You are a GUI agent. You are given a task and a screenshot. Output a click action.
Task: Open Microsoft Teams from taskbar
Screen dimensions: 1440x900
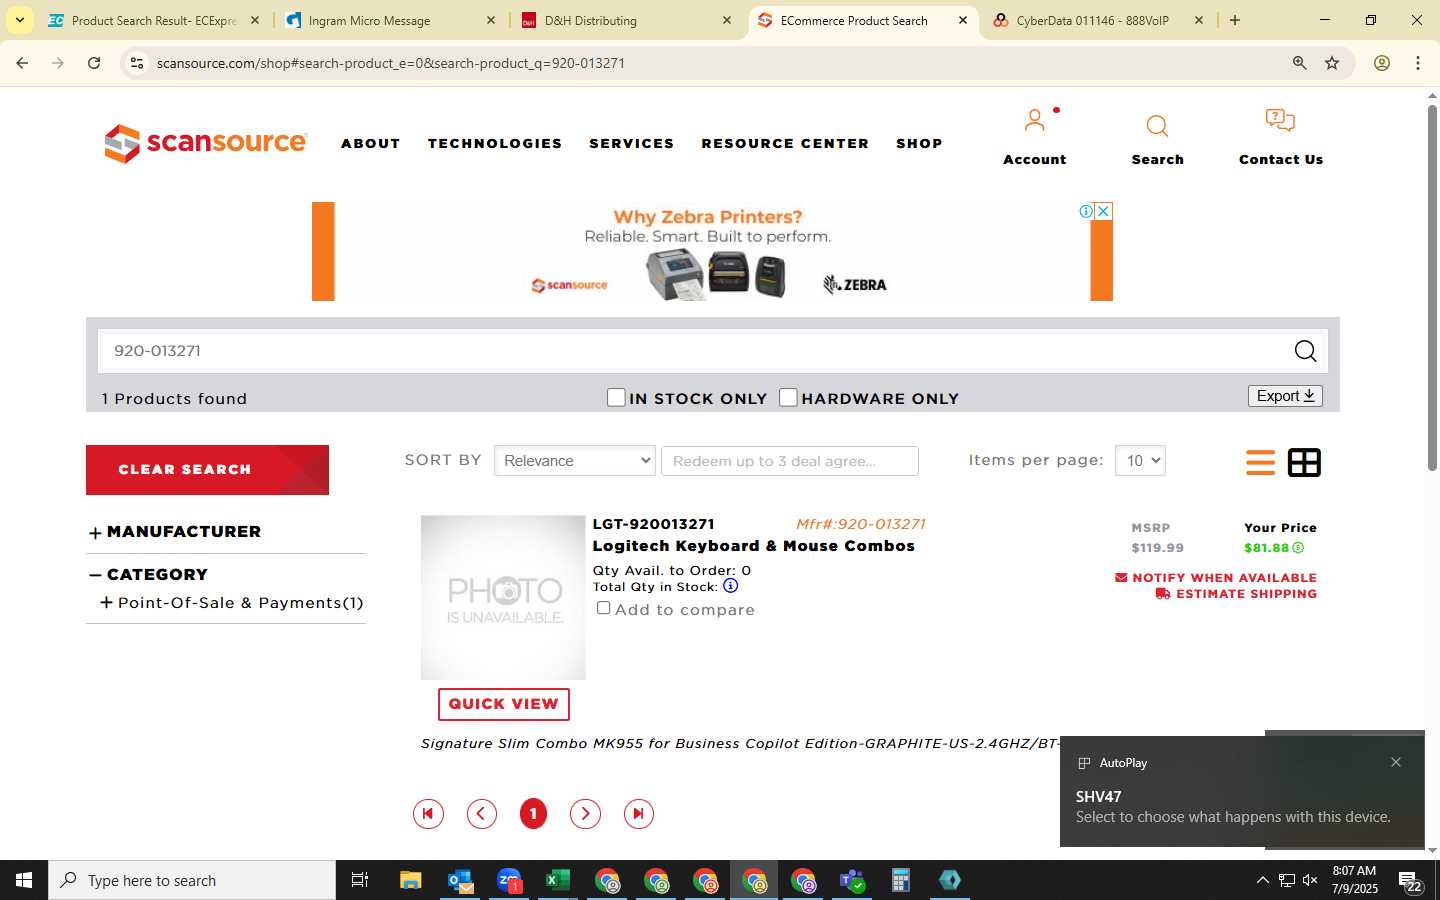pos(852,880)
